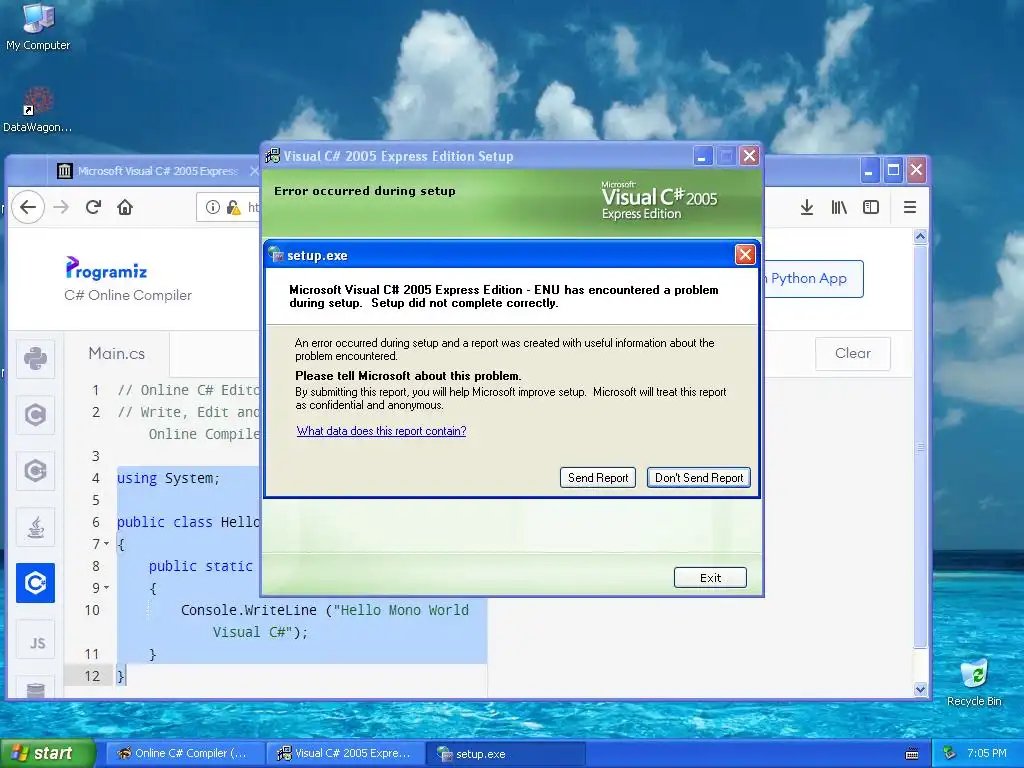Collapse code fold arrow at line 7
The image size is (1024, 768).
click(106, 543)
